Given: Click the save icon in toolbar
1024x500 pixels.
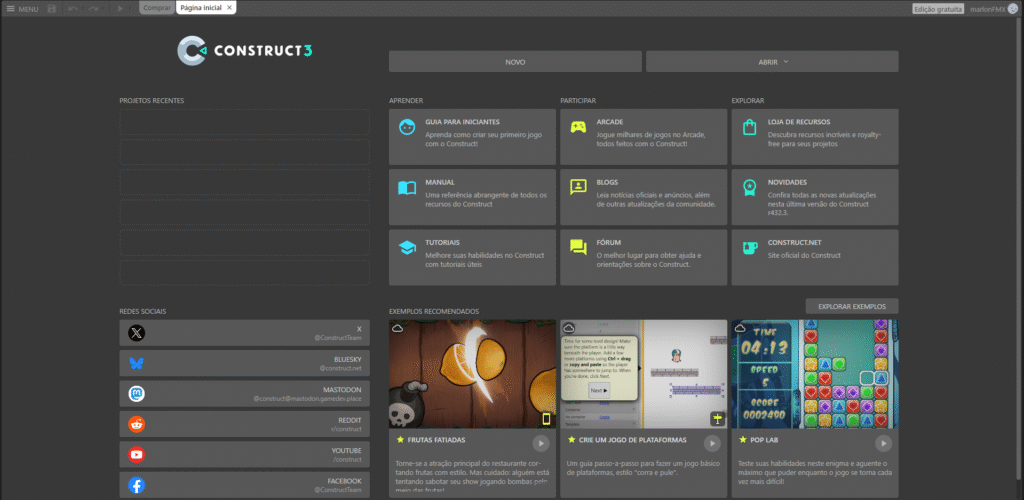Looking at the screenshot, I should 52,9.
